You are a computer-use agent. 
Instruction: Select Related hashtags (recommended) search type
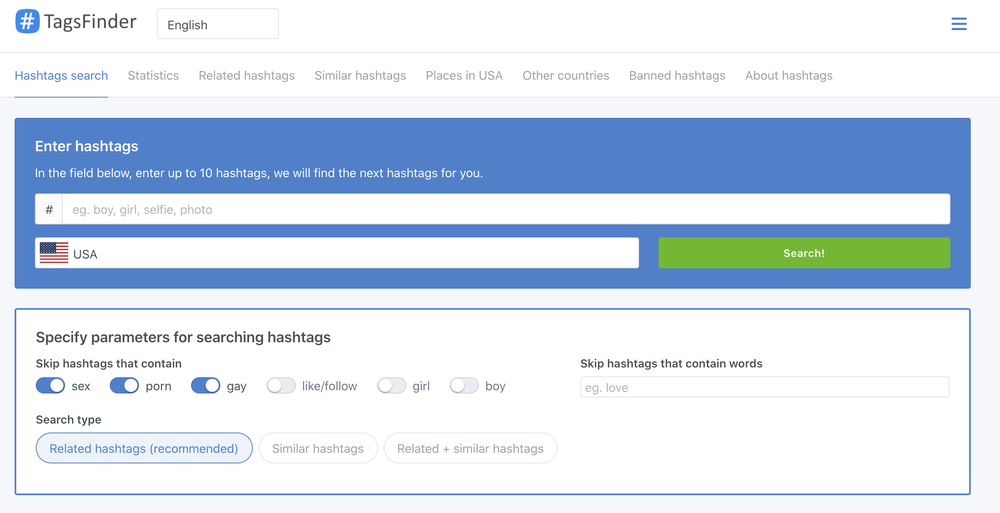(144, 449)
